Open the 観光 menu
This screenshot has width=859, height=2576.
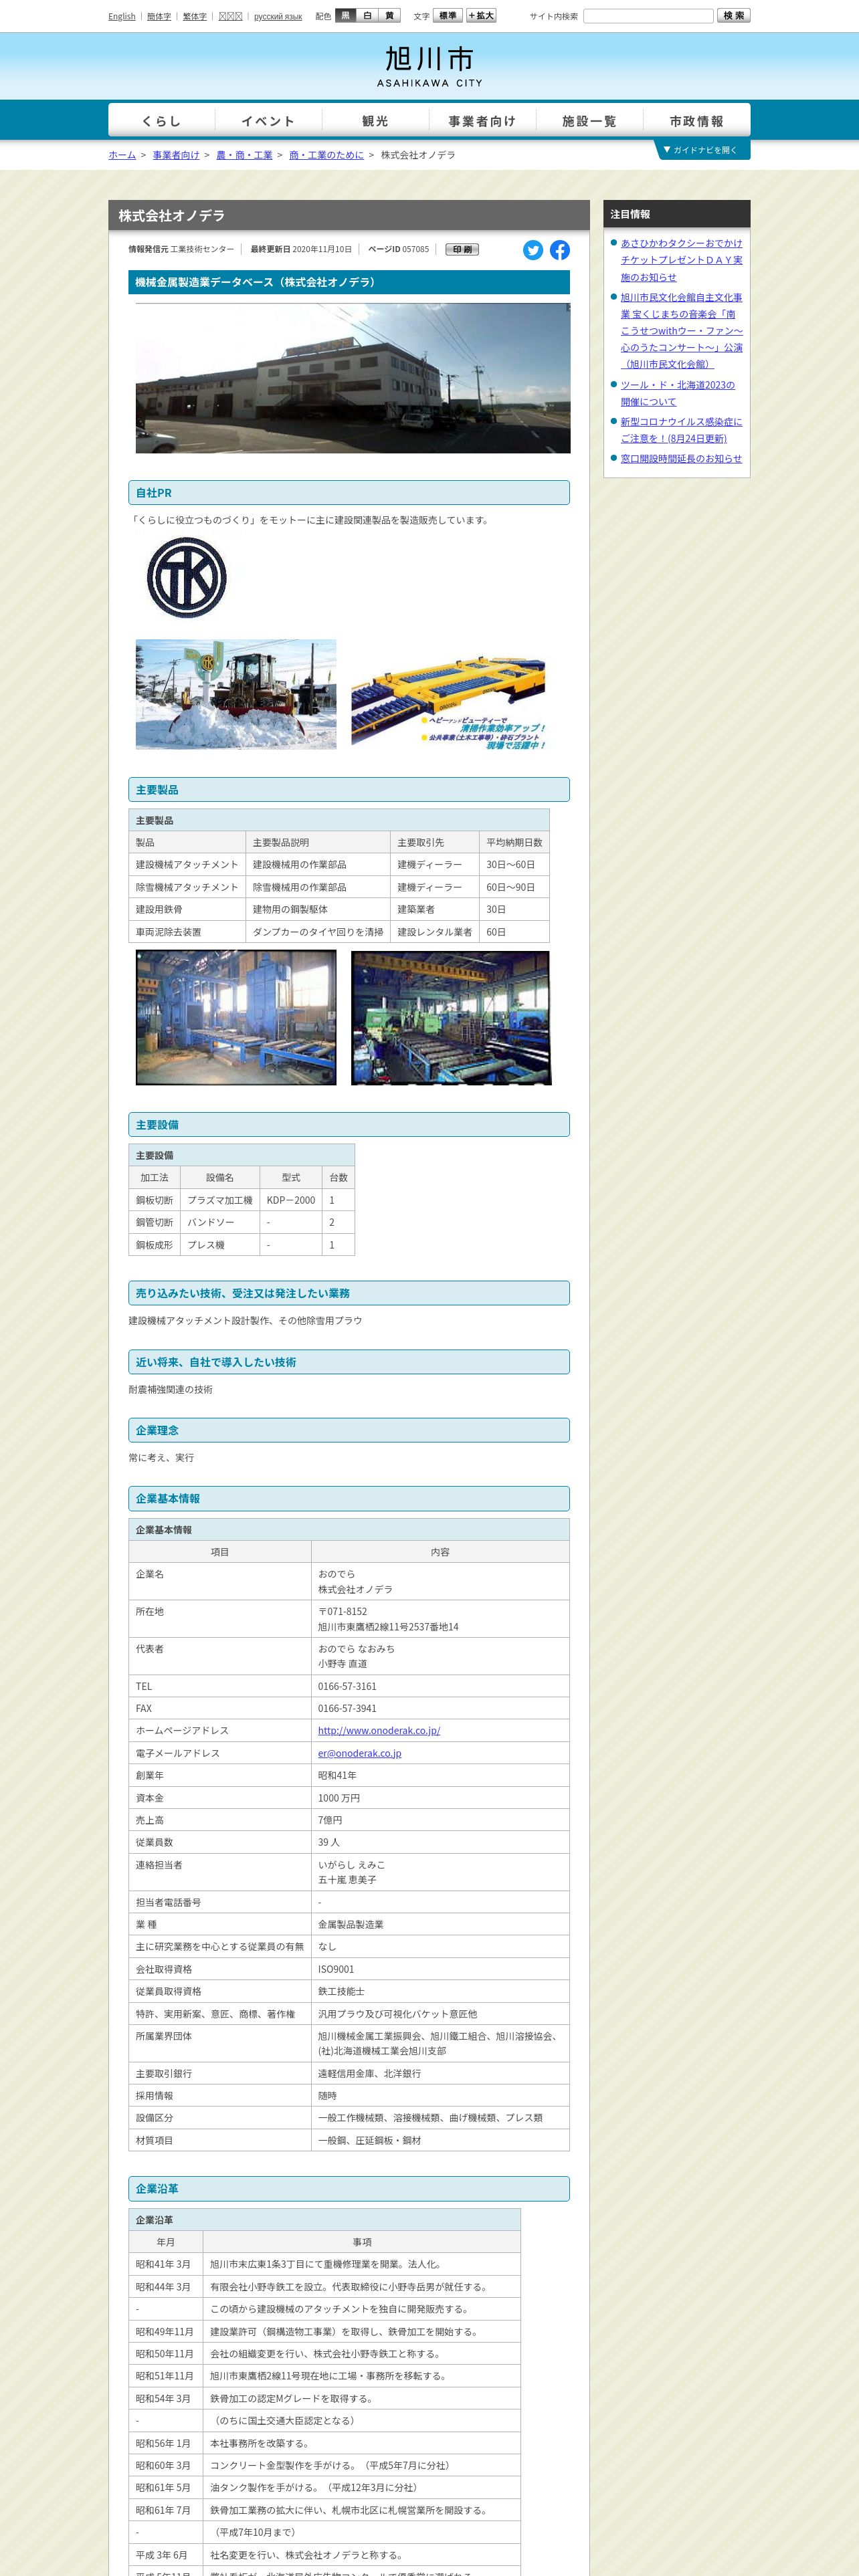(375, 121)
